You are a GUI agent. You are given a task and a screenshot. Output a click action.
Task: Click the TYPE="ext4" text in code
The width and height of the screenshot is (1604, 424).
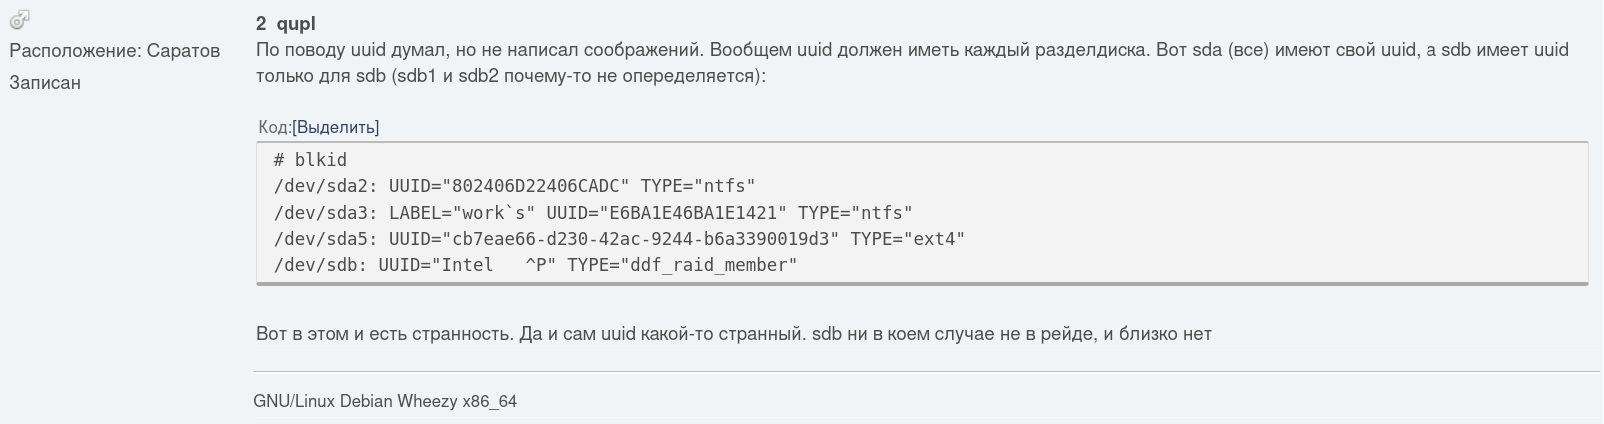tap(907, 238)
